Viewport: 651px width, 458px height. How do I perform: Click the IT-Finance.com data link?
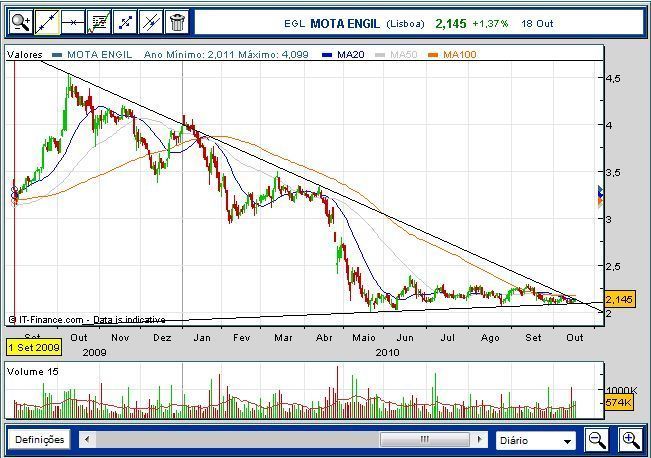pos(87,320)
